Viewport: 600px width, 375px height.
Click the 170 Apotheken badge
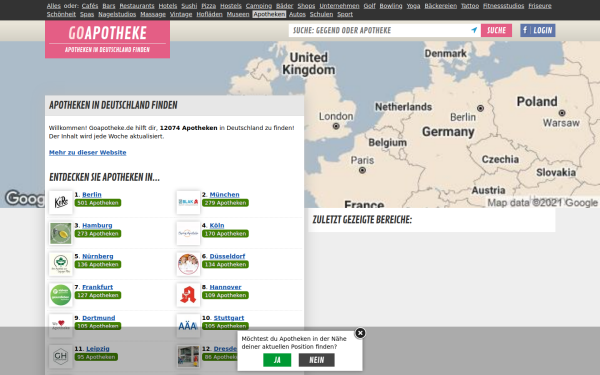225,233
